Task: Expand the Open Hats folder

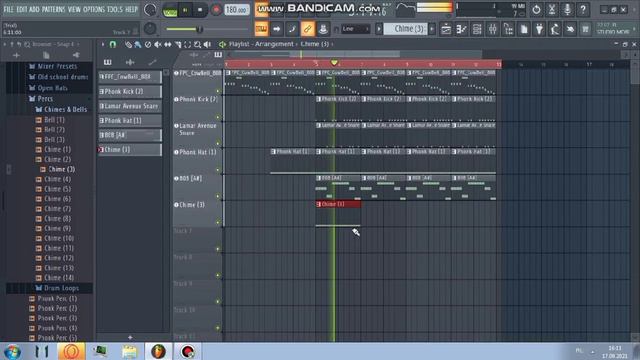Action: pos(48,88)
